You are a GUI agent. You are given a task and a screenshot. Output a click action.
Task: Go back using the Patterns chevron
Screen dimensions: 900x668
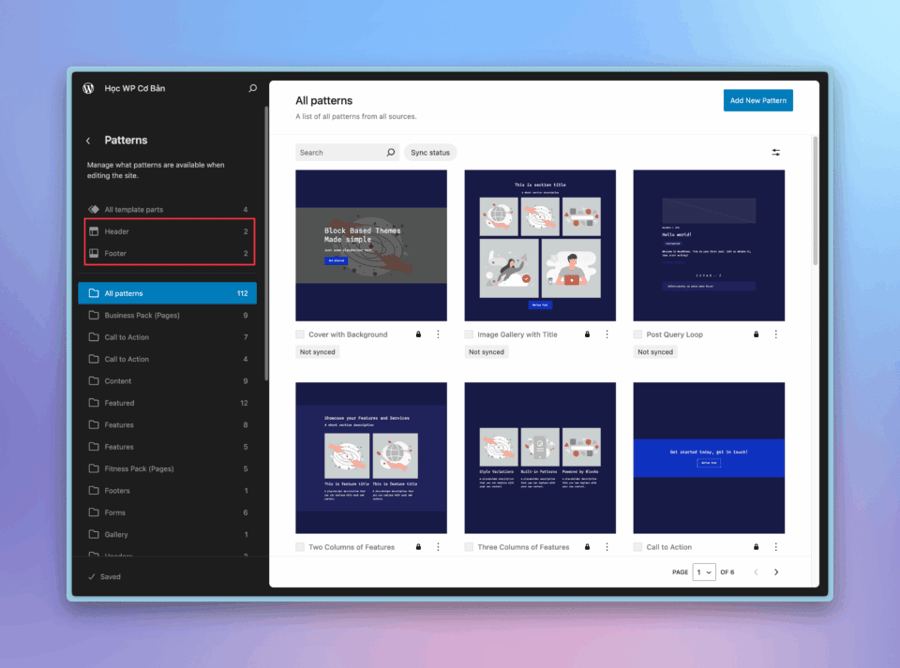[x=88, y=141]
